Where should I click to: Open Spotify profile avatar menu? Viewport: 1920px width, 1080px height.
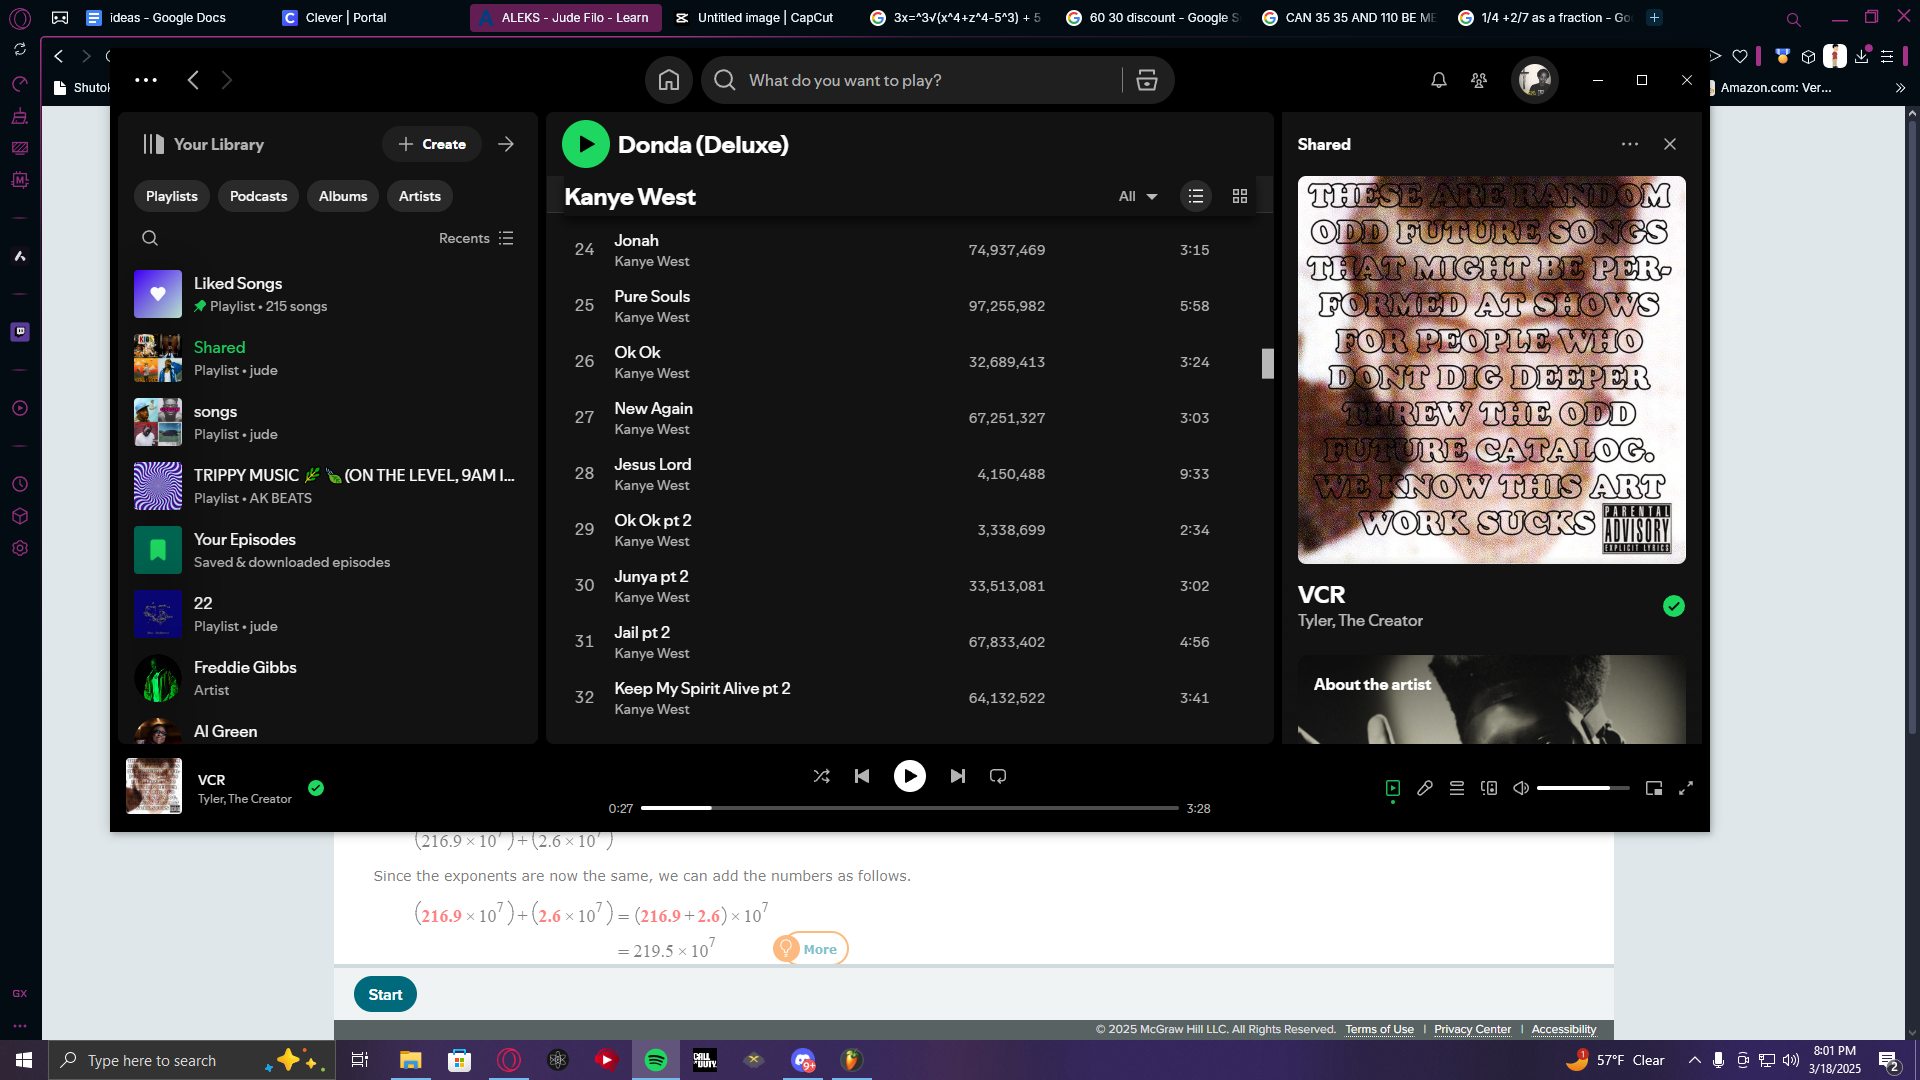[x=1534, y=80]
